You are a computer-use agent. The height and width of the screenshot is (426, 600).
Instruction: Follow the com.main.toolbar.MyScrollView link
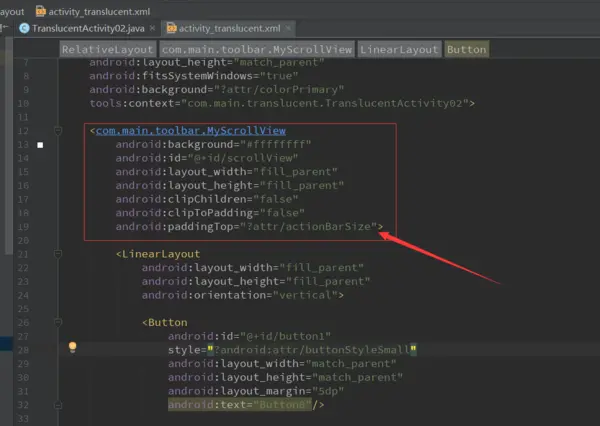[191, 131]
